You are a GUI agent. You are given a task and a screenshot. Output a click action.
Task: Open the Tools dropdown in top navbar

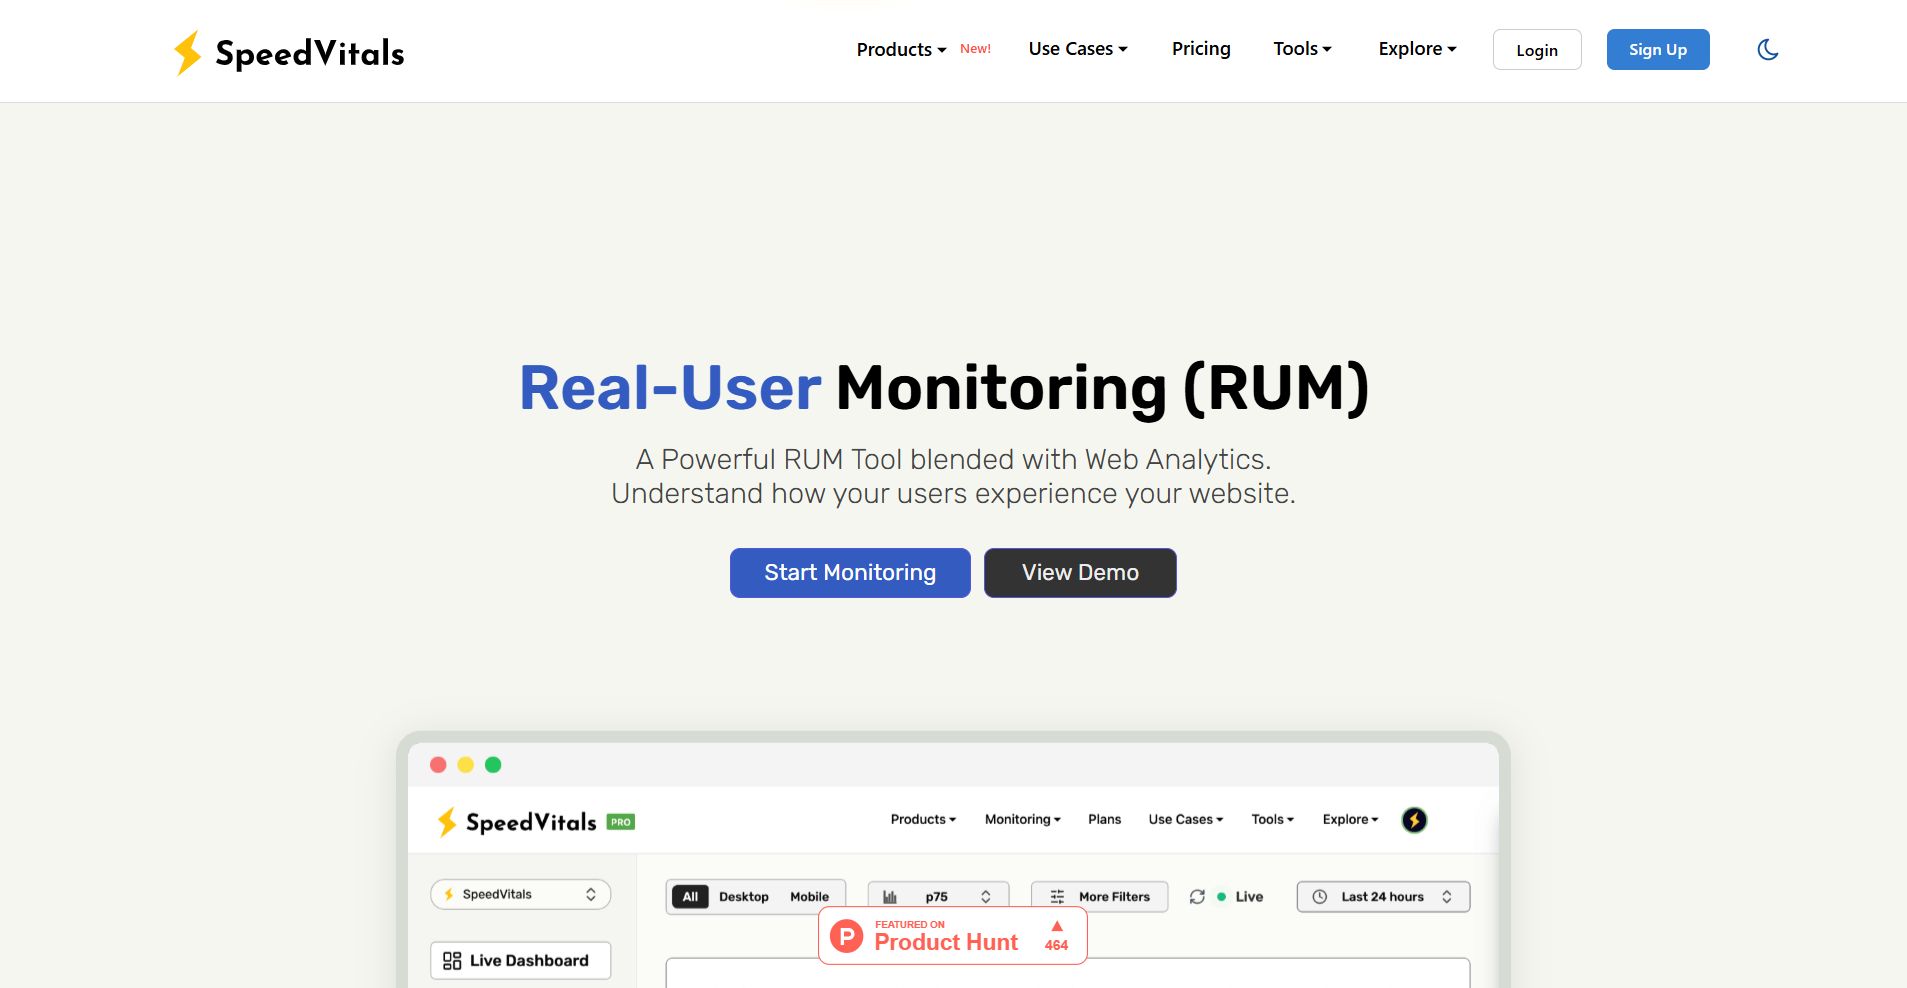[1302, 49]
